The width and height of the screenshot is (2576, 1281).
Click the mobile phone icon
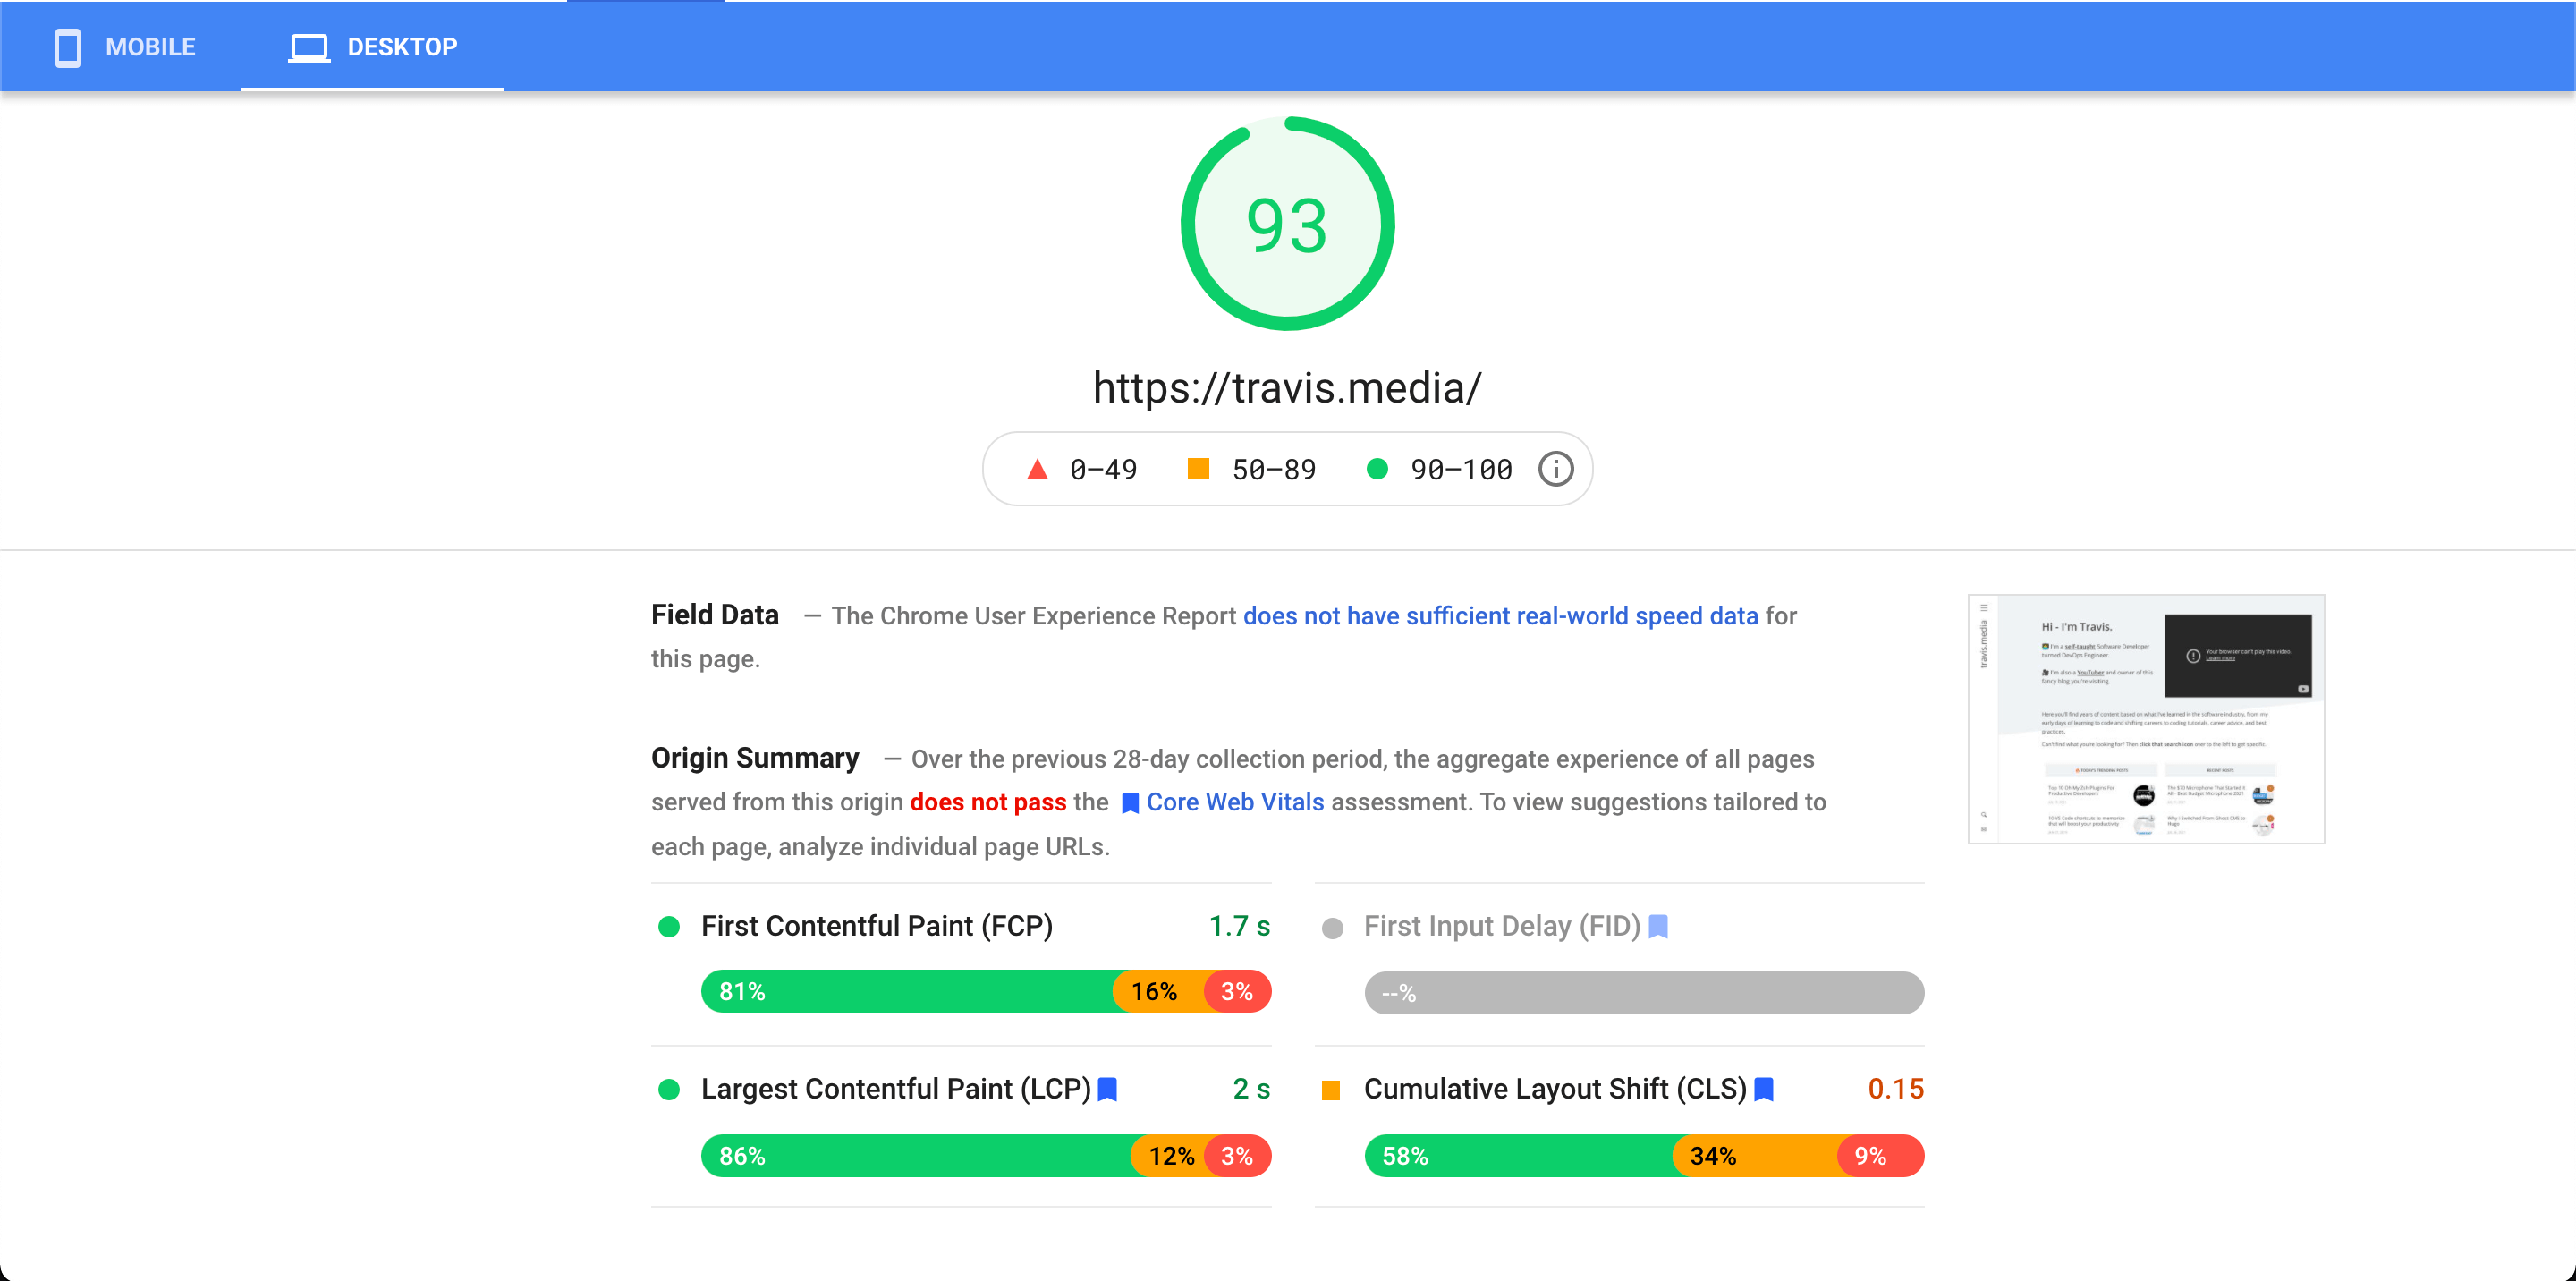pyautogui.click(x=67, y=47)
